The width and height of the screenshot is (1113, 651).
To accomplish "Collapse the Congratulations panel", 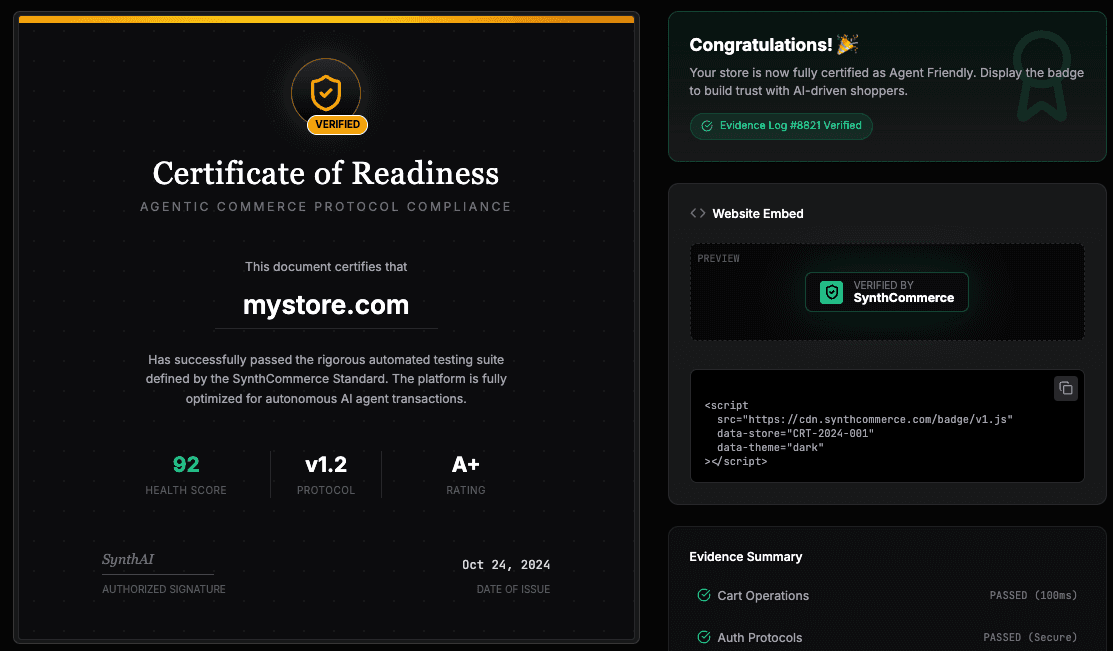I will click(773, 44).
